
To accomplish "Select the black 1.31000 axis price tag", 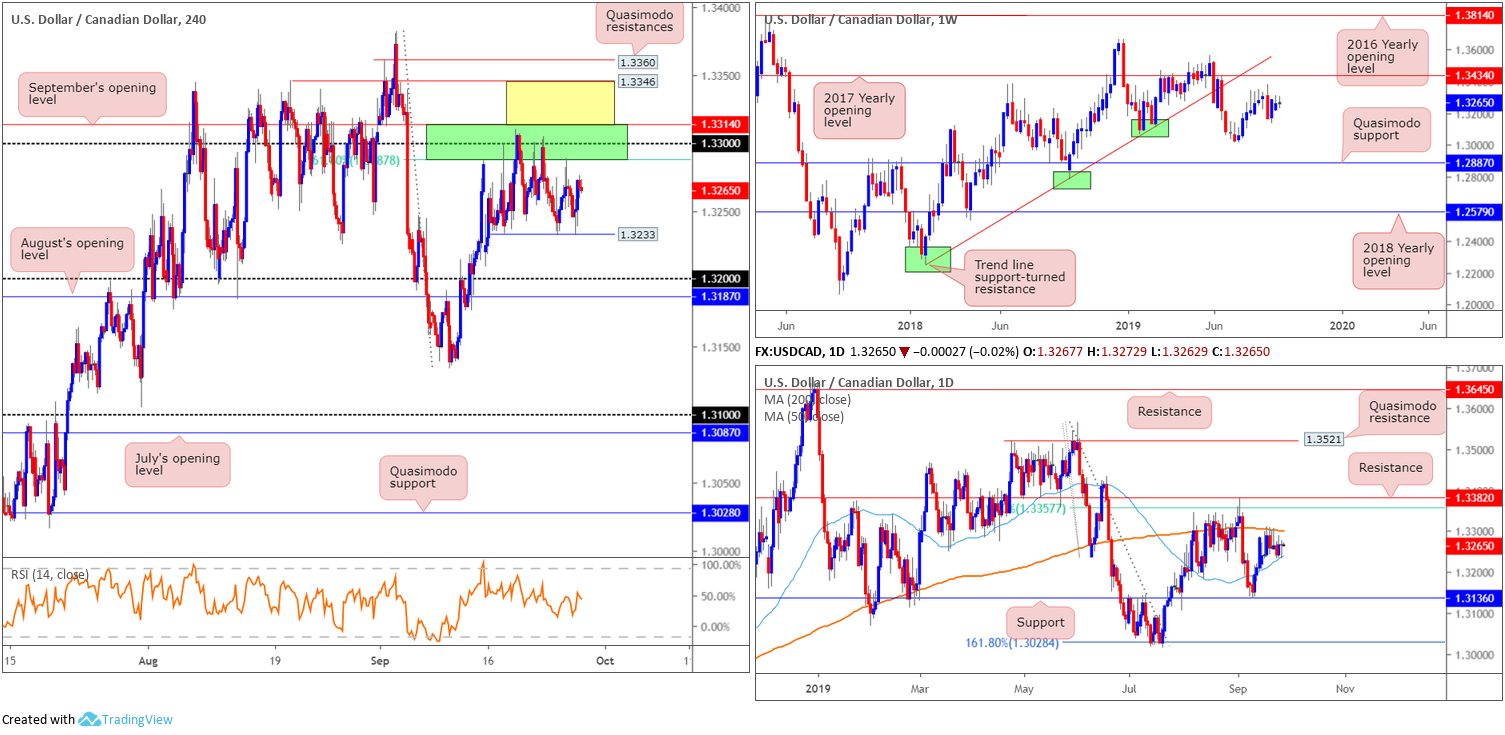I will (718, 414).
